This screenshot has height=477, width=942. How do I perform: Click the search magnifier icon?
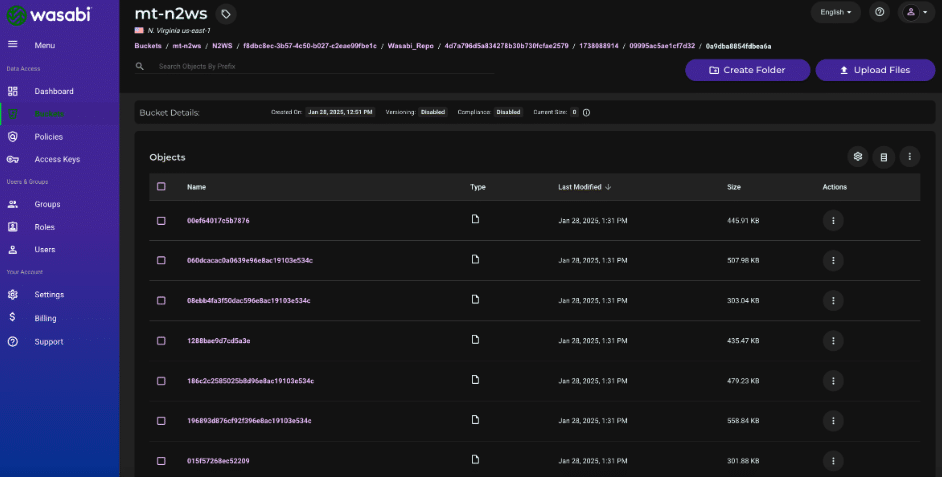[x=139, y=66]
